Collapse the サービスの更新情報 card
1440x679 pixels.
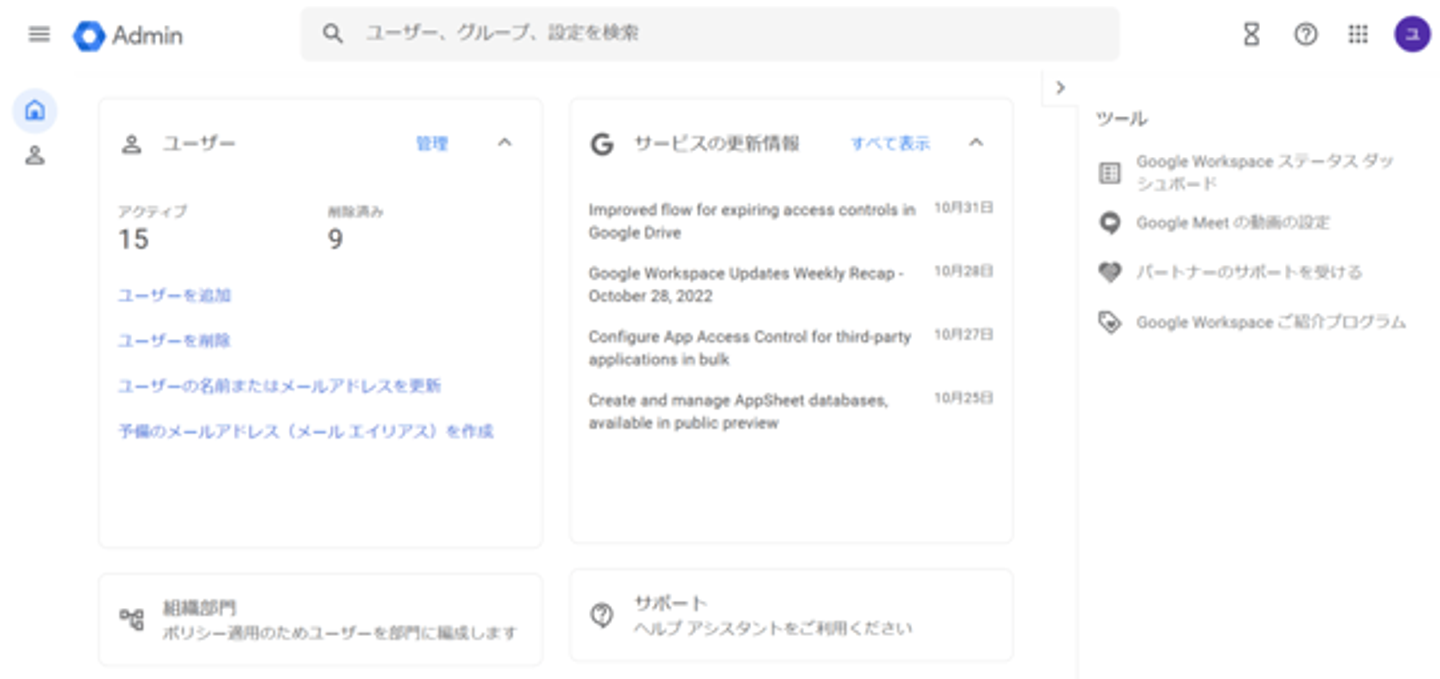tap(976, 143)
